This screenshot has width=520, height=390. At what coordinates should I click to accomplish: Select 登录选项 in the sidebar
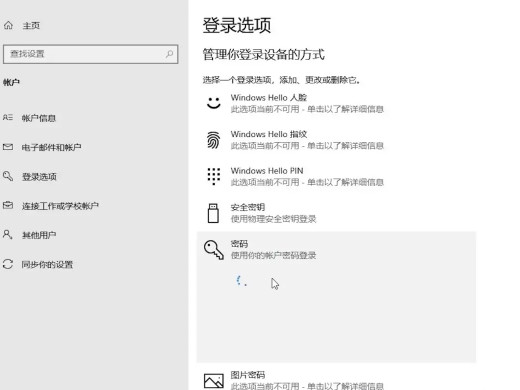39,177
